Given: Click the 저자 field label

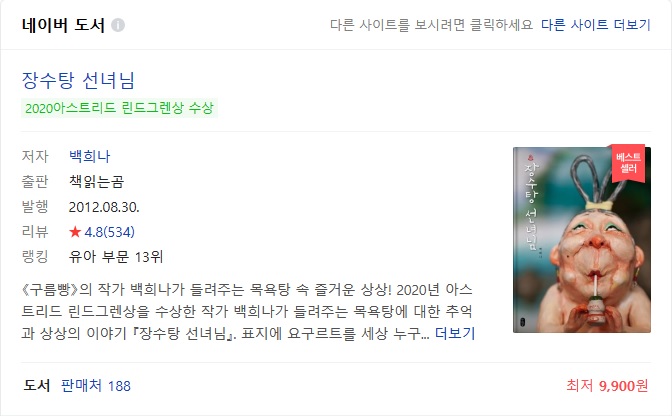Looking at the screenshot, I should click(35, 156).
